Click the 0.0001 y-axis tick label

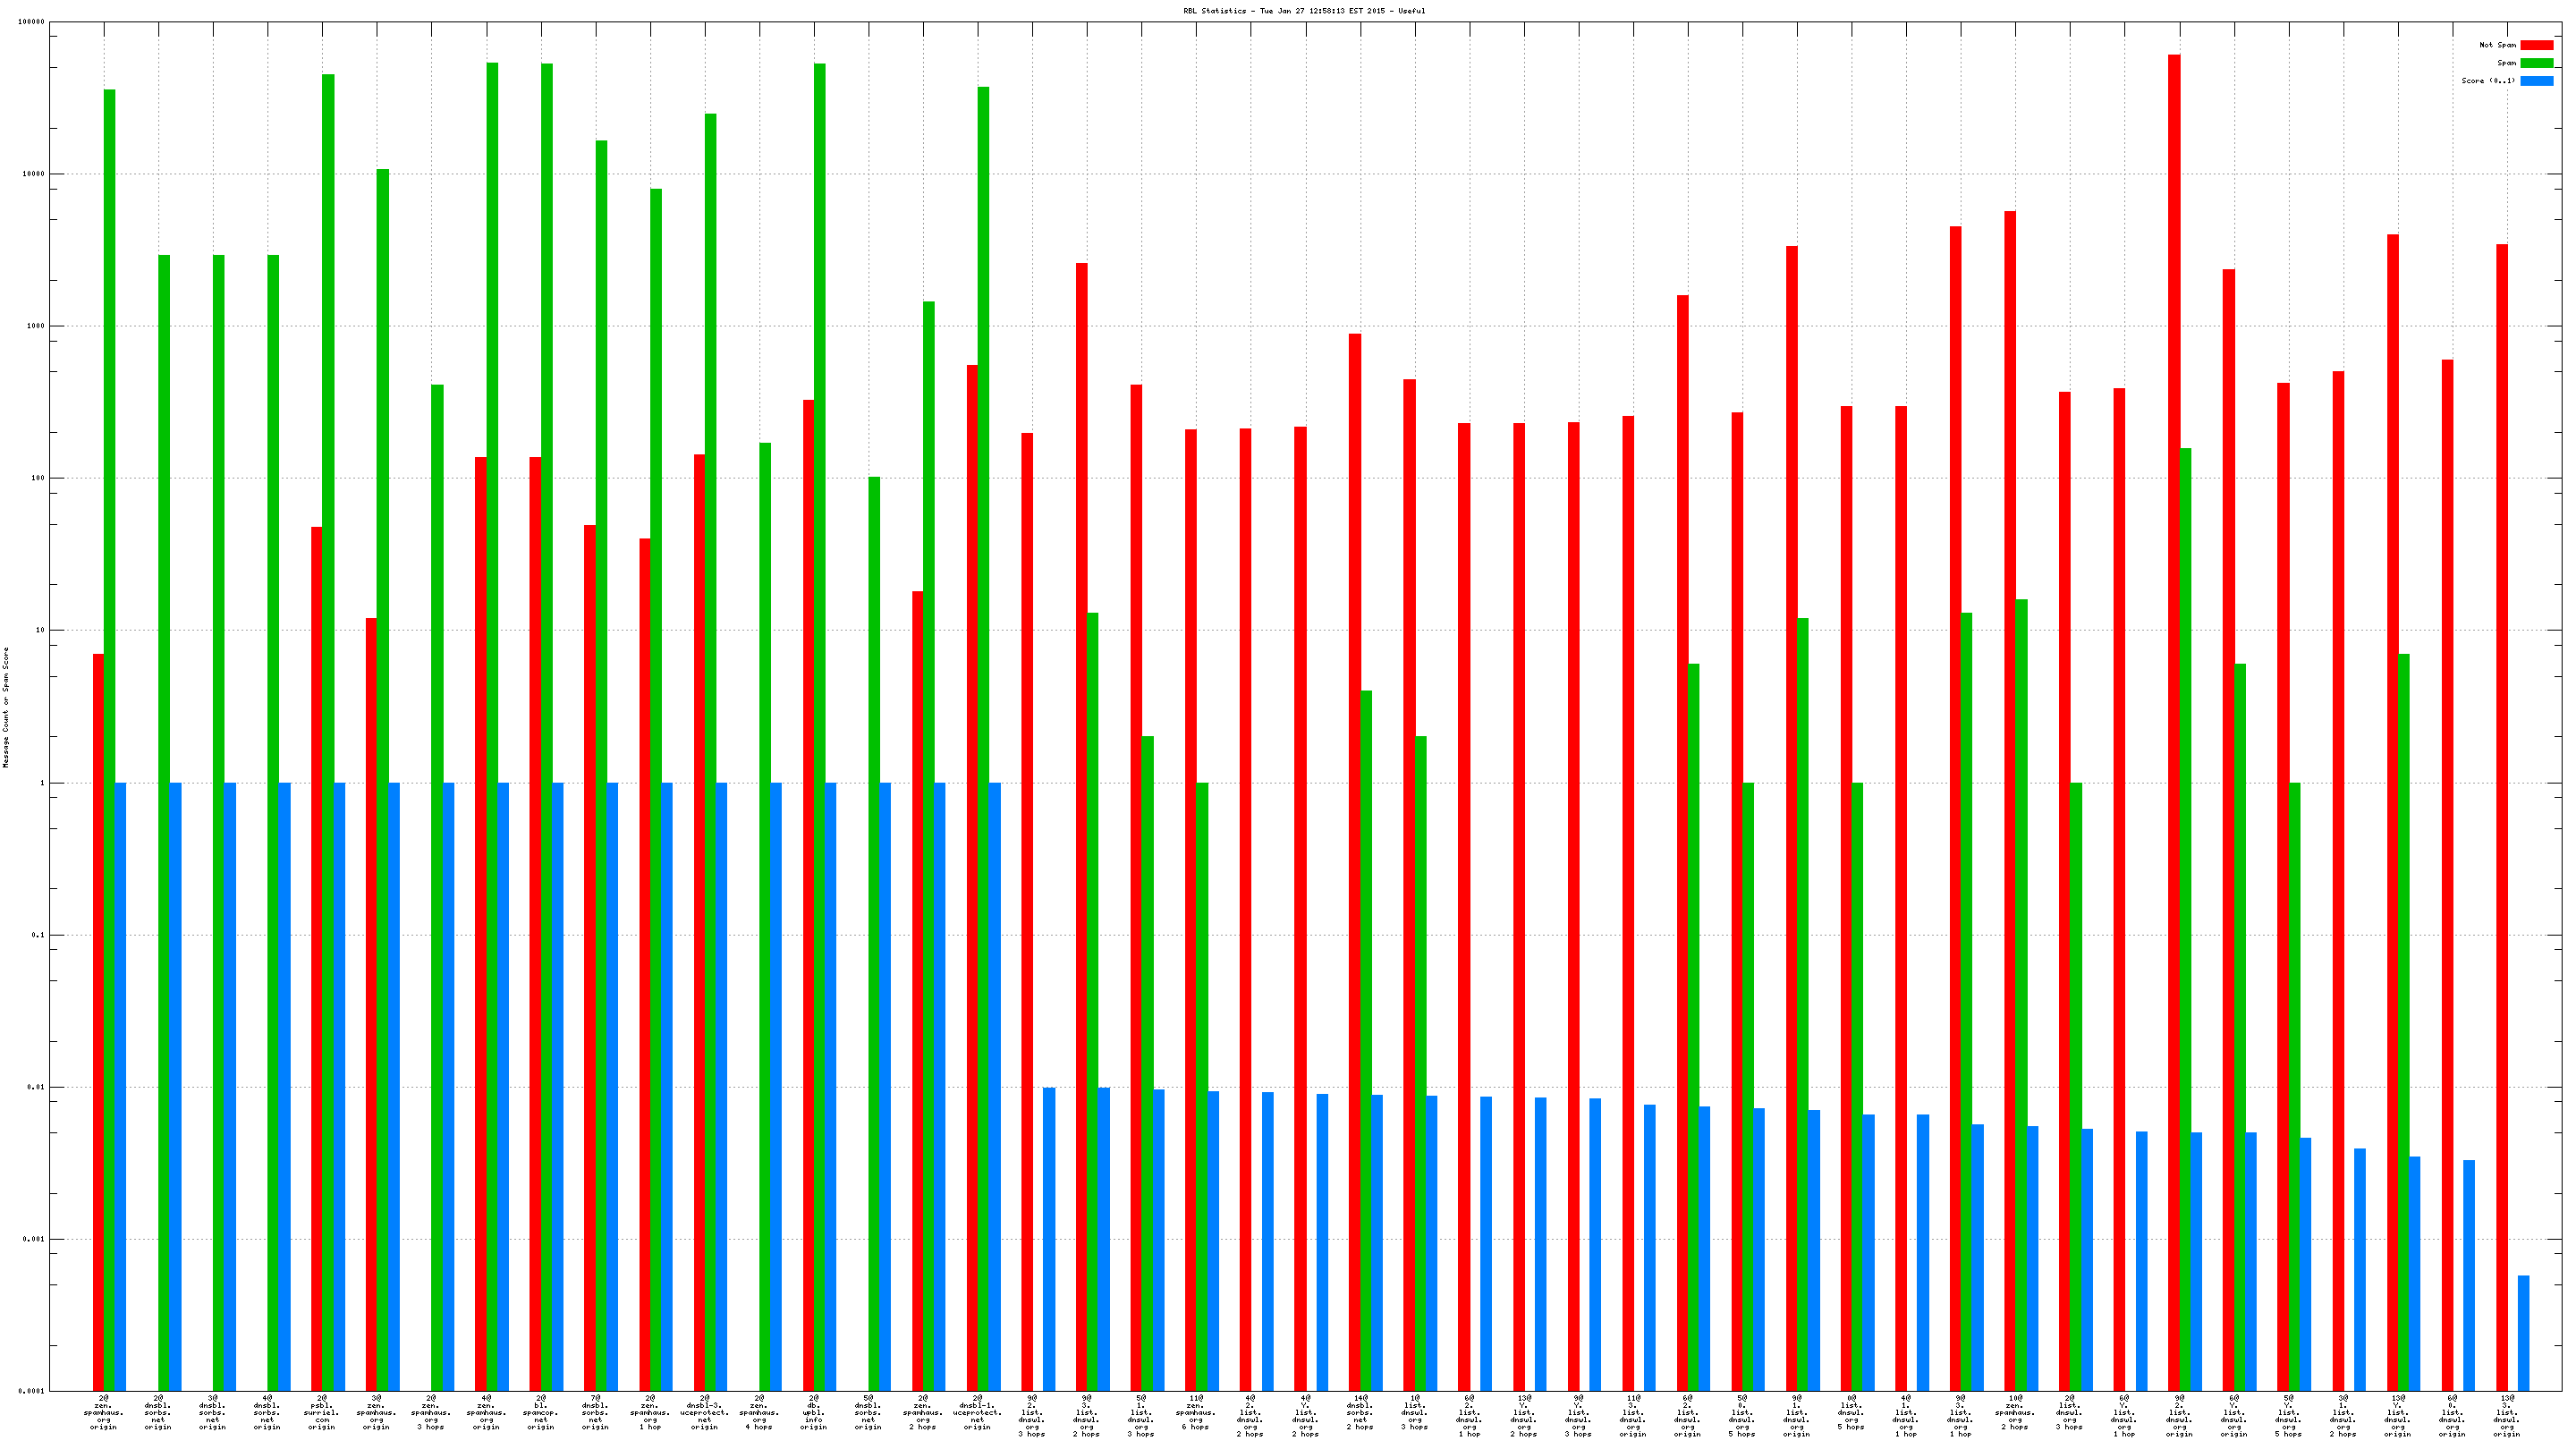click(x=32, y=1391)
